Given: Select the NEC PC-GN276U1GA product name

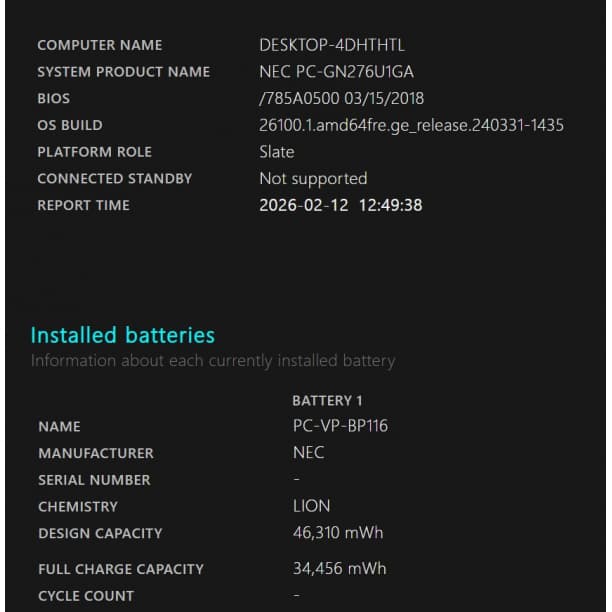Looking at the screenshot, I should tap(336, 72).
